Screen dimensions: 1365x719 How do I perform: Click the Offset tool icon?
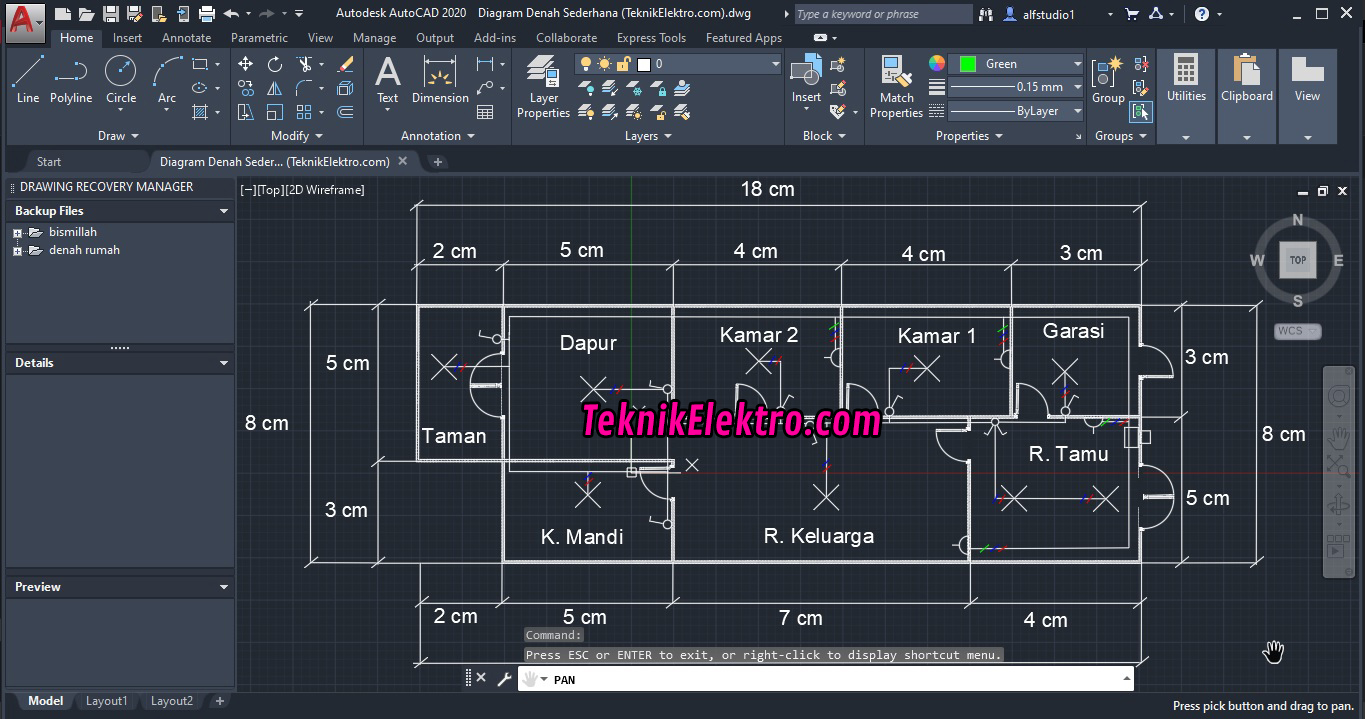coord(346,112)
